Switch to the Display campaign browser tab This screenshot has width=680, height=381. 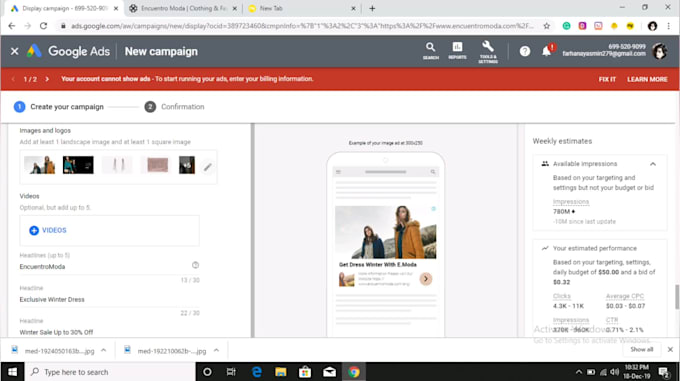coord(65,8)
